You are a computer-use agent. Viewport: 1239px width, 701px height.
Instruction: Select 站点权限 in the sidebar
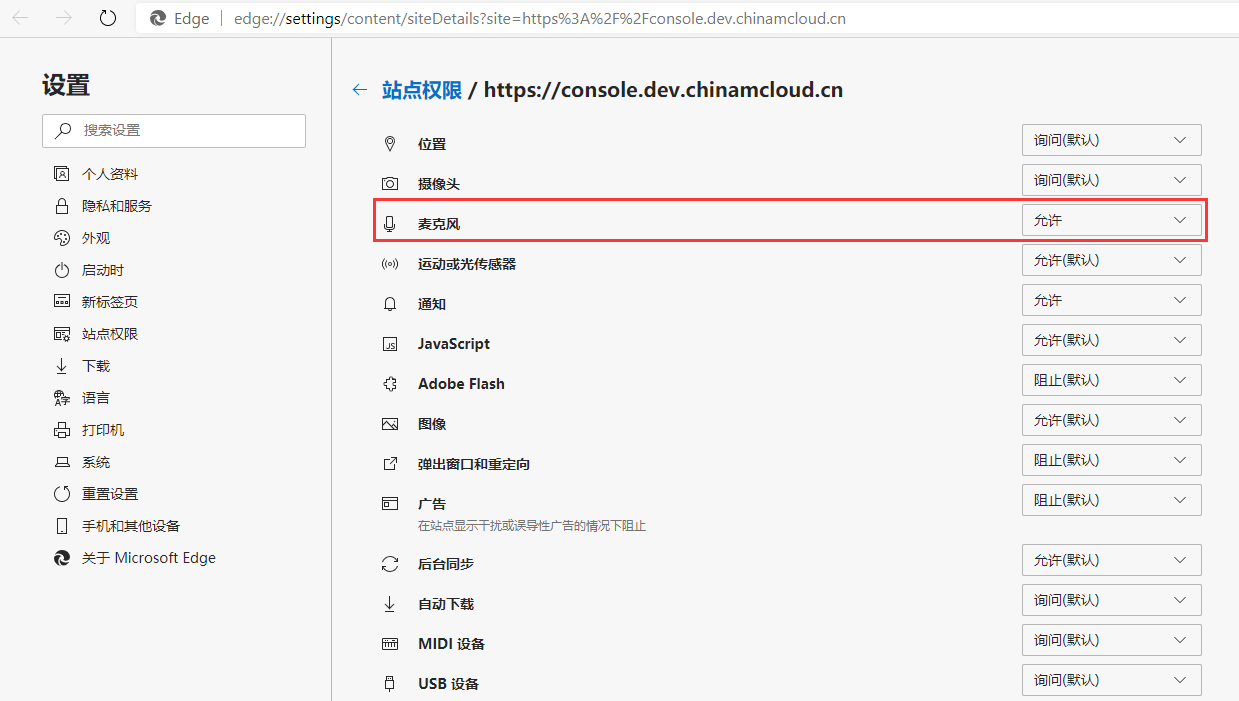click(x=109, y=334)
